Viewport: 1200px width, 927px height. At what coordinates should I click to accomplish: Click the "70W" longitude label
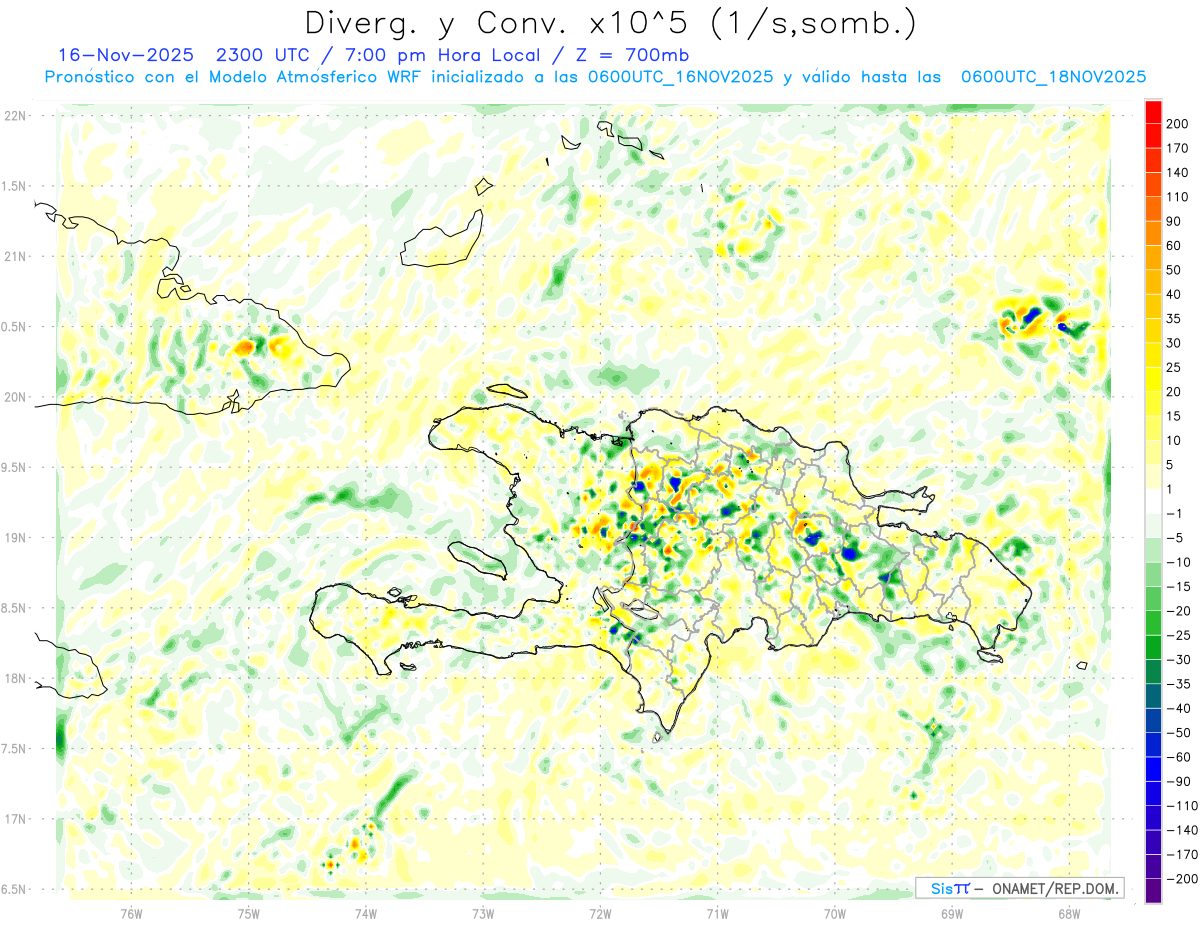[x=835, y=912]
